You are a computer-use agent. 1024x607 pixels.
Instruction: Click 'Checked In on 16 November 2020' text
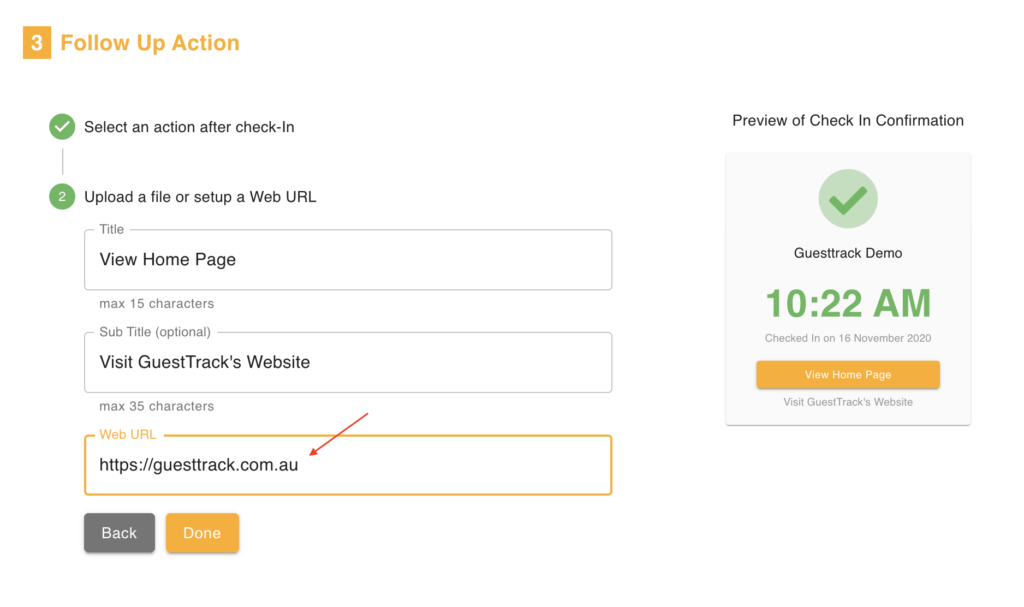click(847, 338)
